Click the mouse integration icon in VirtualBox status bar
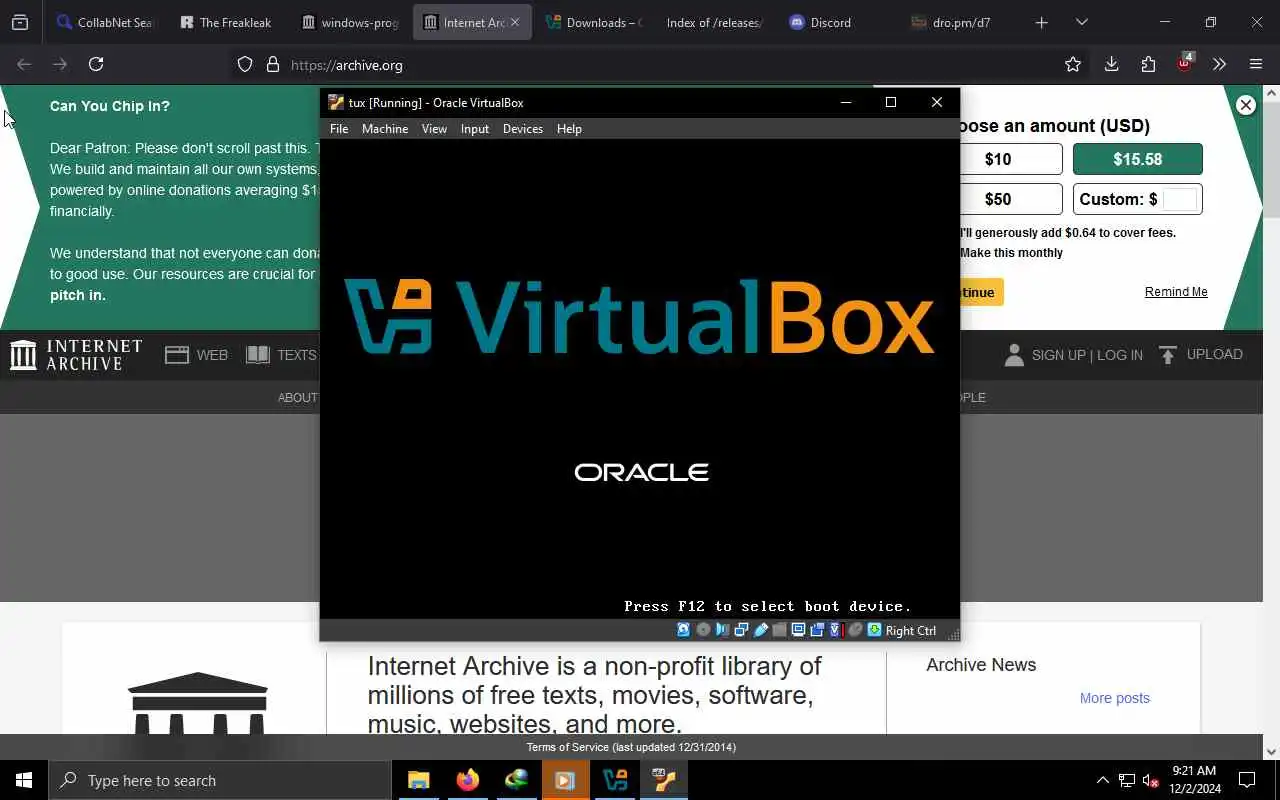 [855, 630]
